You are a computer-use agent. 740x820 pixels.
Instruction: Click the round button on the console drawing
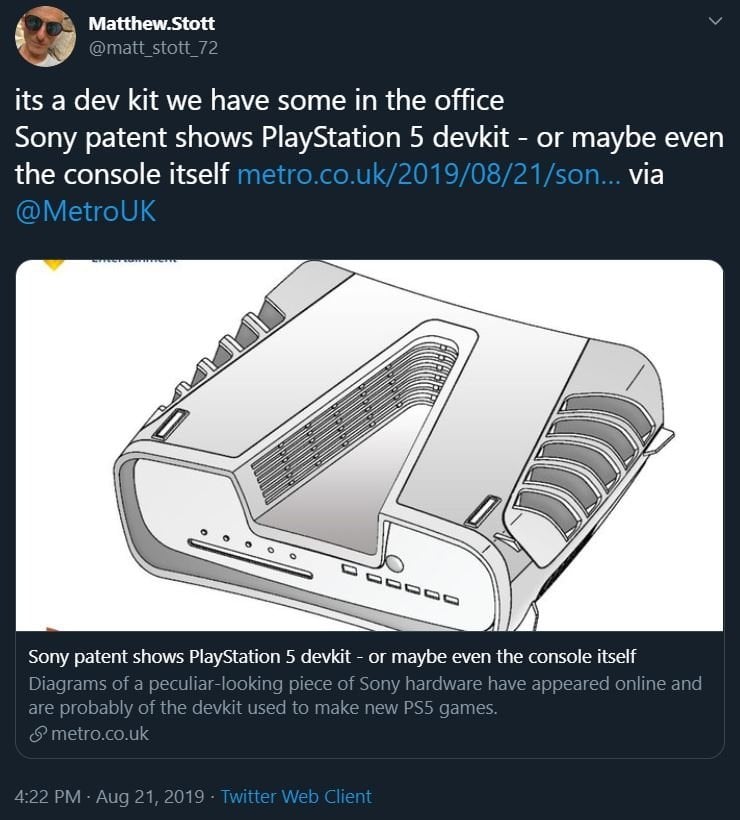click(x=394, y=563)
